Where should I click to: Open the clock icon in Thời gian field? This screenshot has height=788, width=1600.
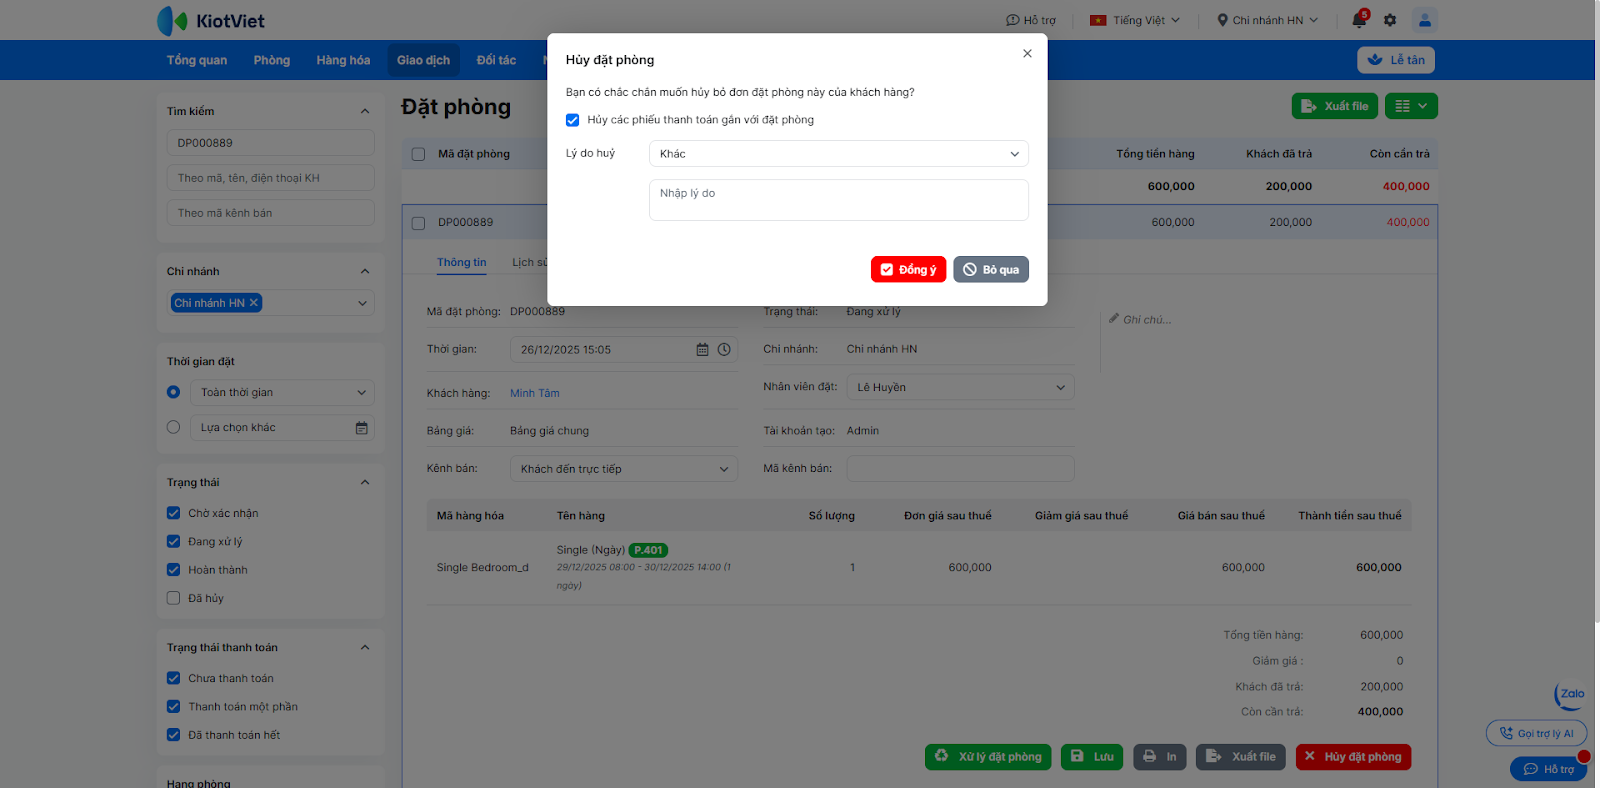pos(724,350)
